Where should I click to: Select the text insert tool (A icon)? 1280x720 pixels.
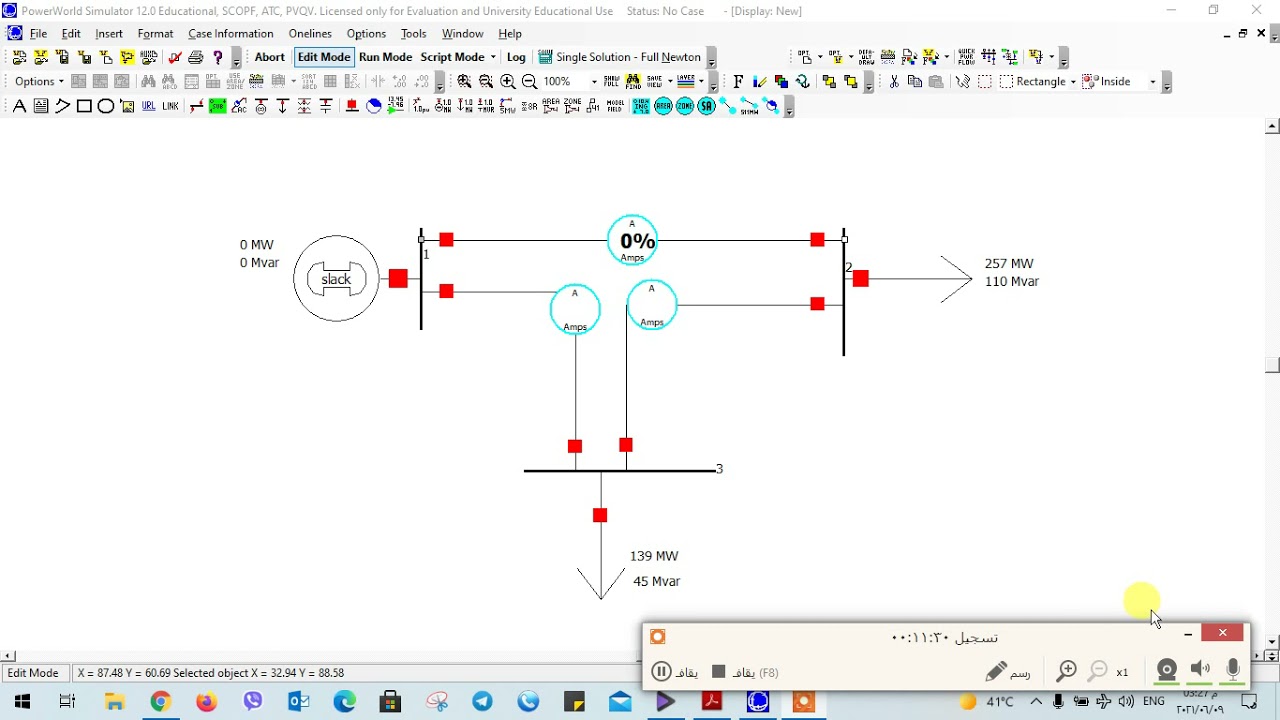point(19,106)
